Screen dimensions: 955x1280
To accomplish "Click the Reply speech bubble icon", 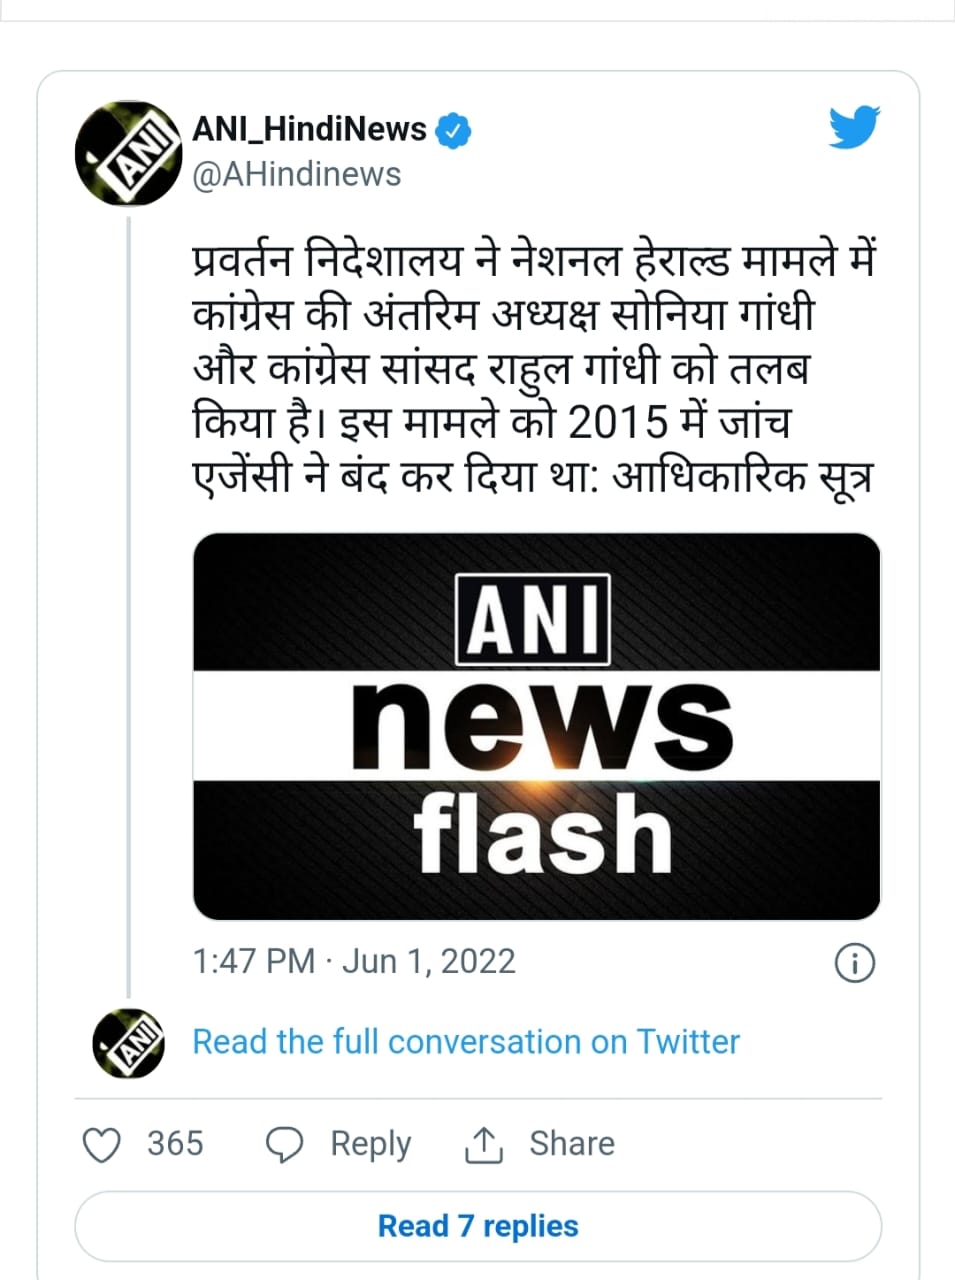I will pos(284,1144).
